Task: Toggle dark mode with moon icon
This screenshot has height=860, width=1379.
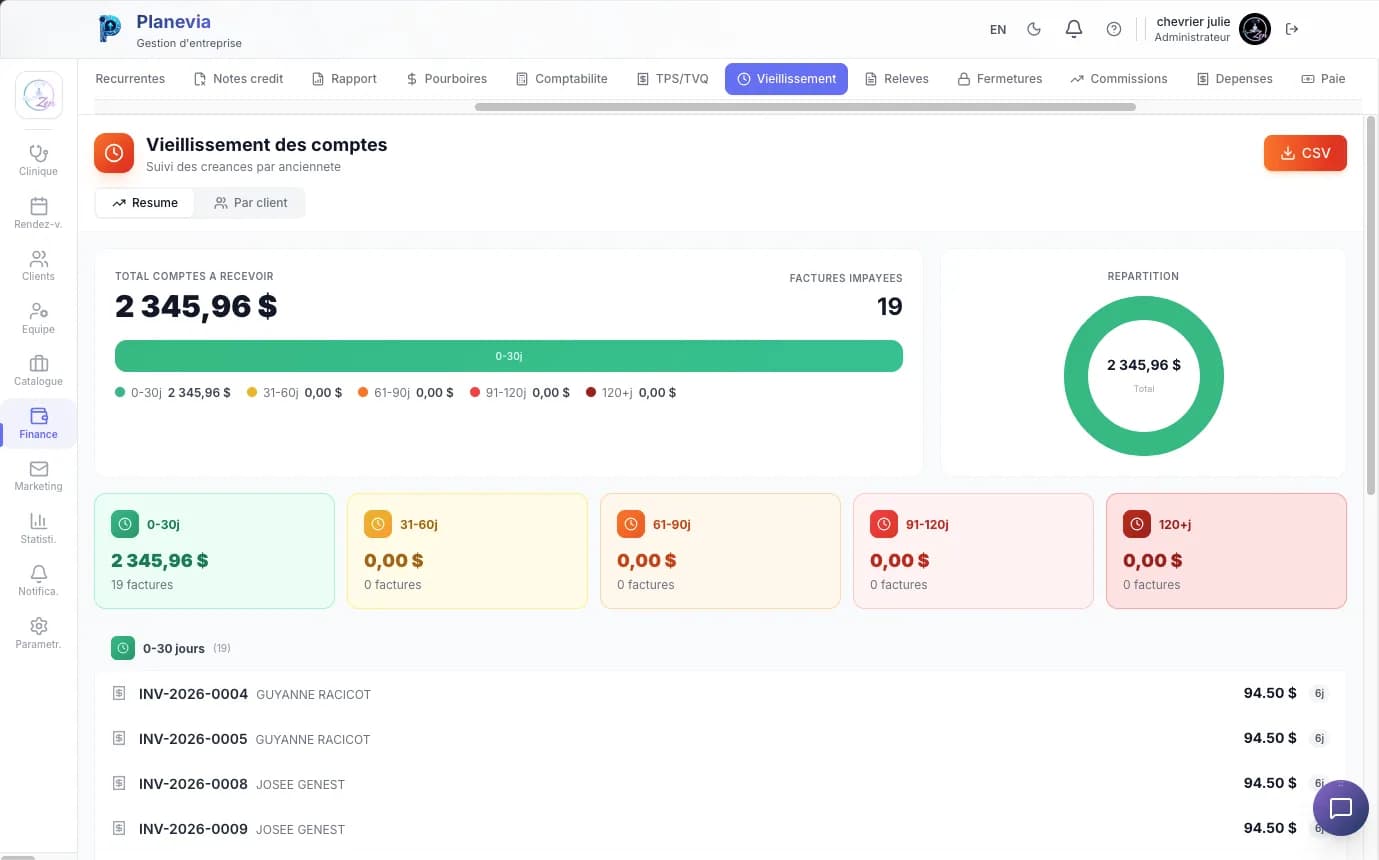Action: coord(1034,29)
